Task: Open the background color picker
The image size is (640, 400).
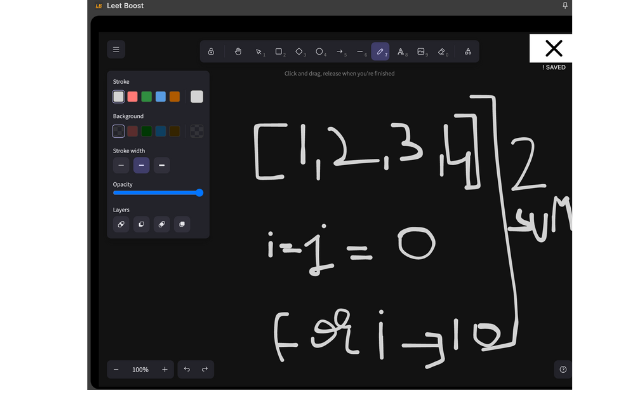Action: click(197, 131)
